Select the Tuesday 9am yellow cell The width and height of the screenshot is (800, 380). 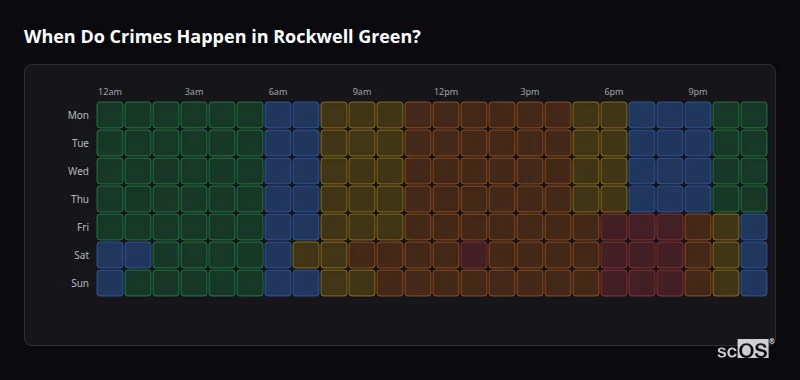[362, 143]
